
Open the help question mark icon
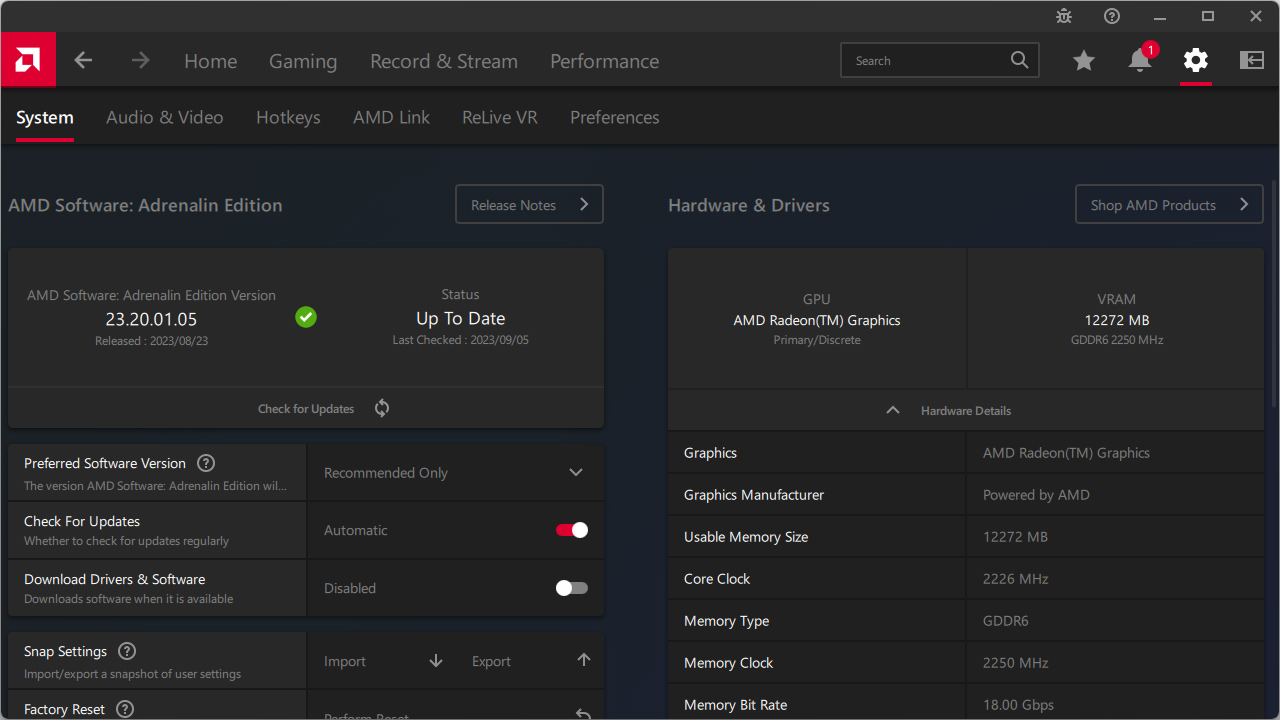tap(1112, 16)
